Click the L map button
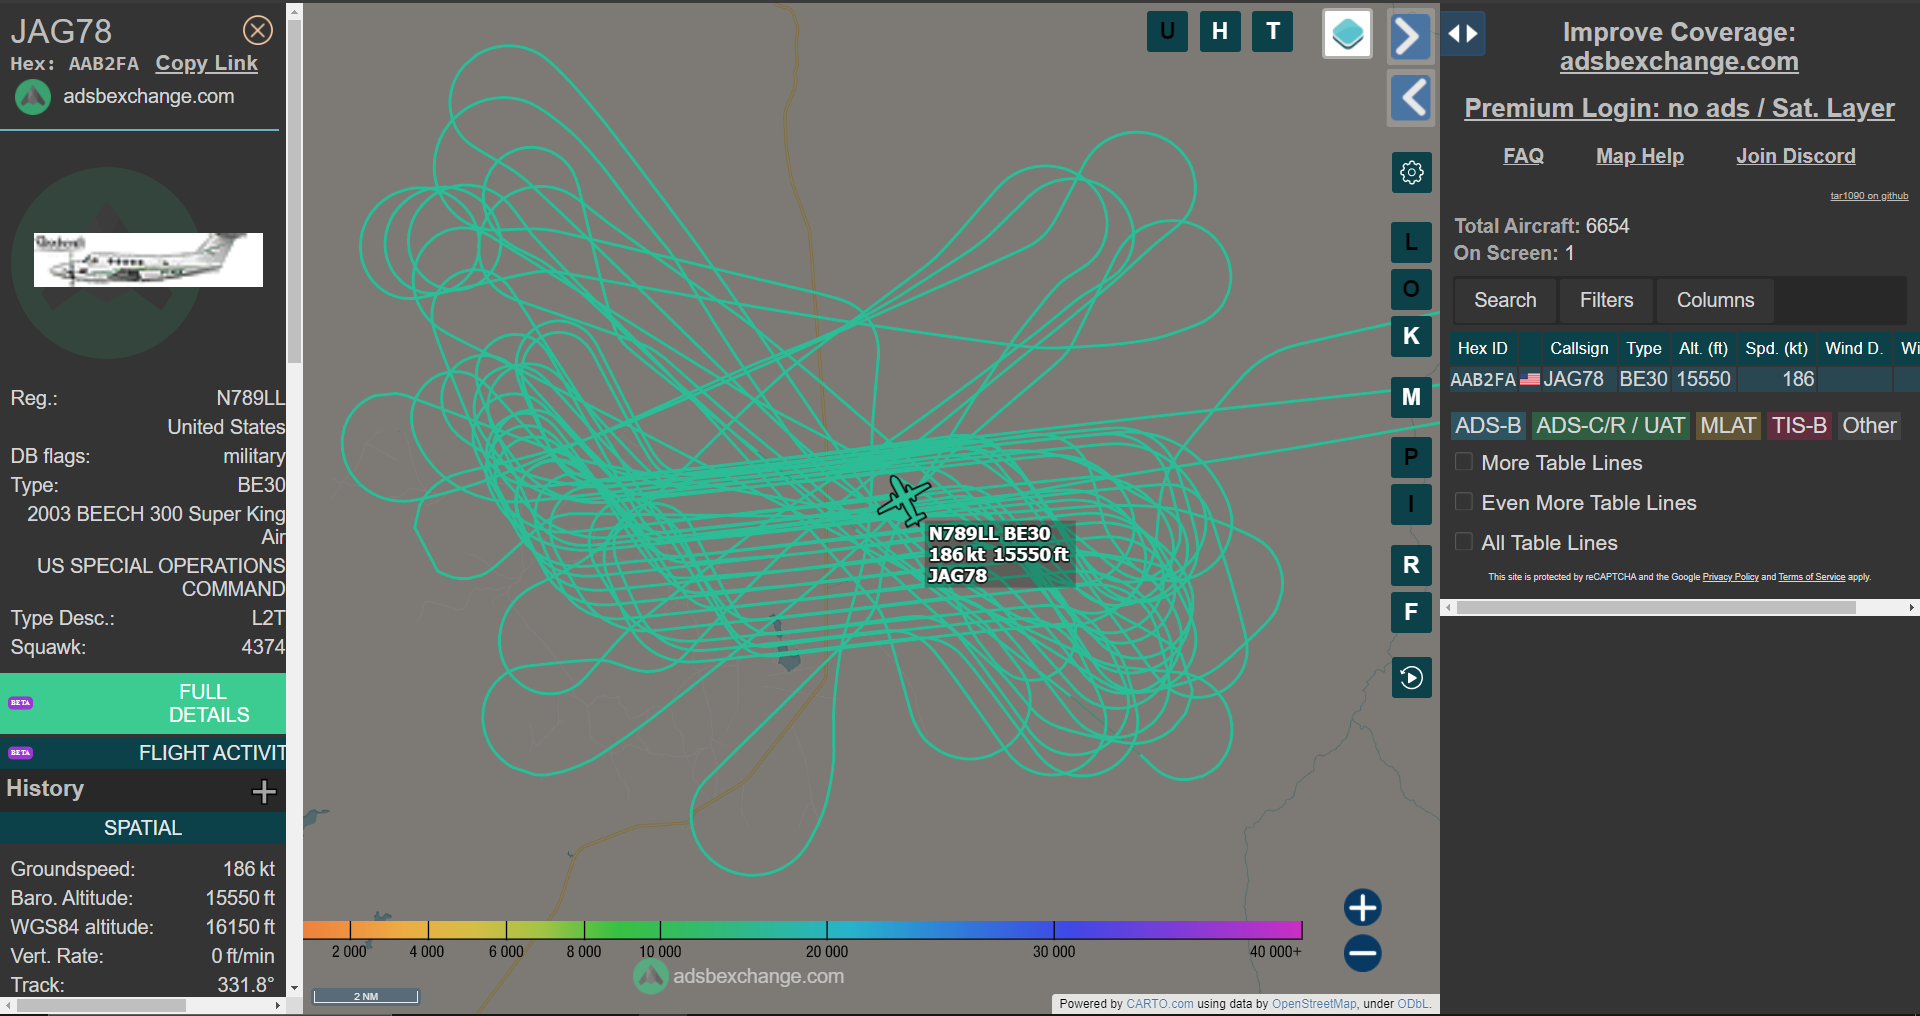Image resolution: width=1920 pixels, height=1016 pixels. click(1412, 242)
